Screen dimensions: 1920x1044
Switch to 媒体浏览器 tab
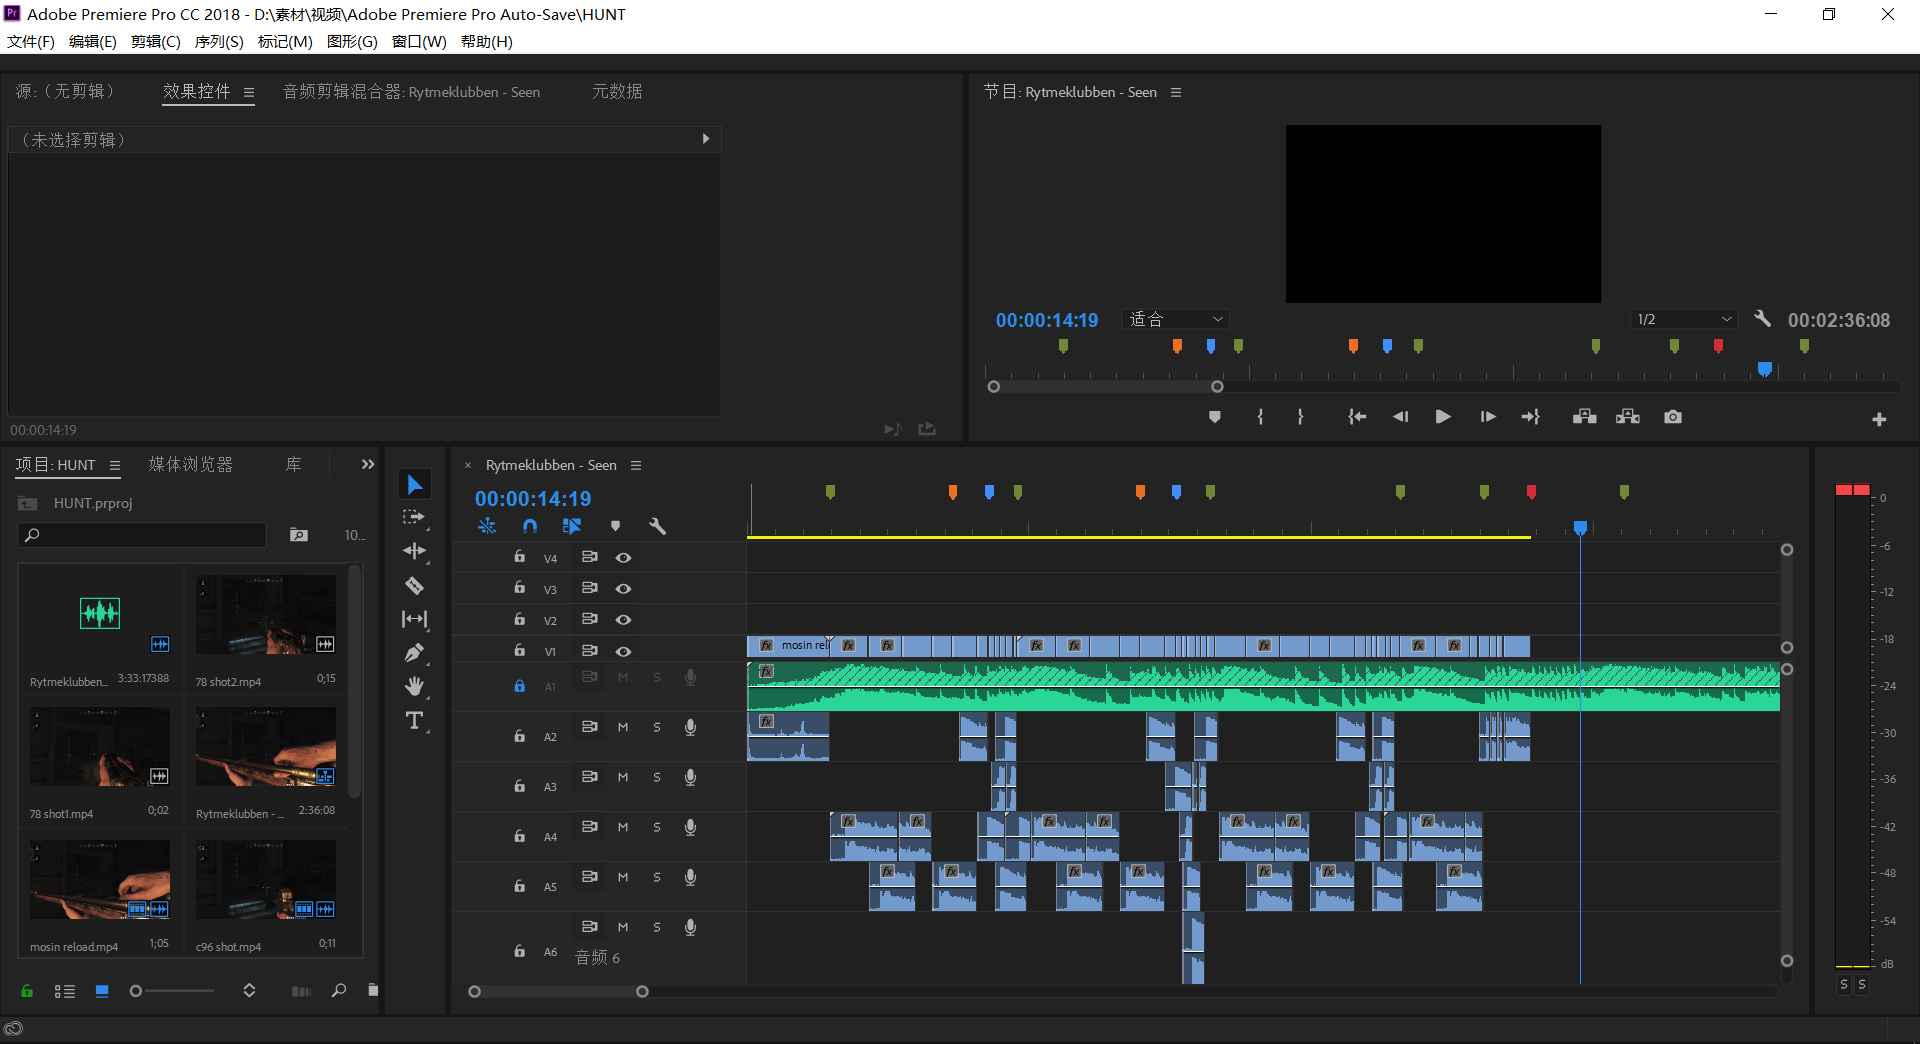(191, 465)
